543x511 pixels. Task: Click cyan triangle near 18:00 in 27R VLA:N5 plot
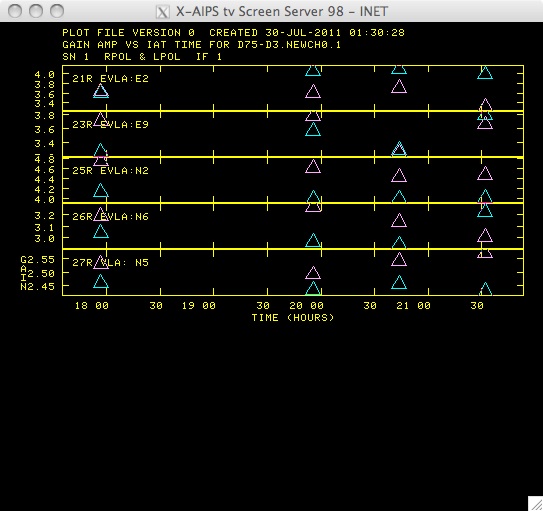[x=101, y=282]
